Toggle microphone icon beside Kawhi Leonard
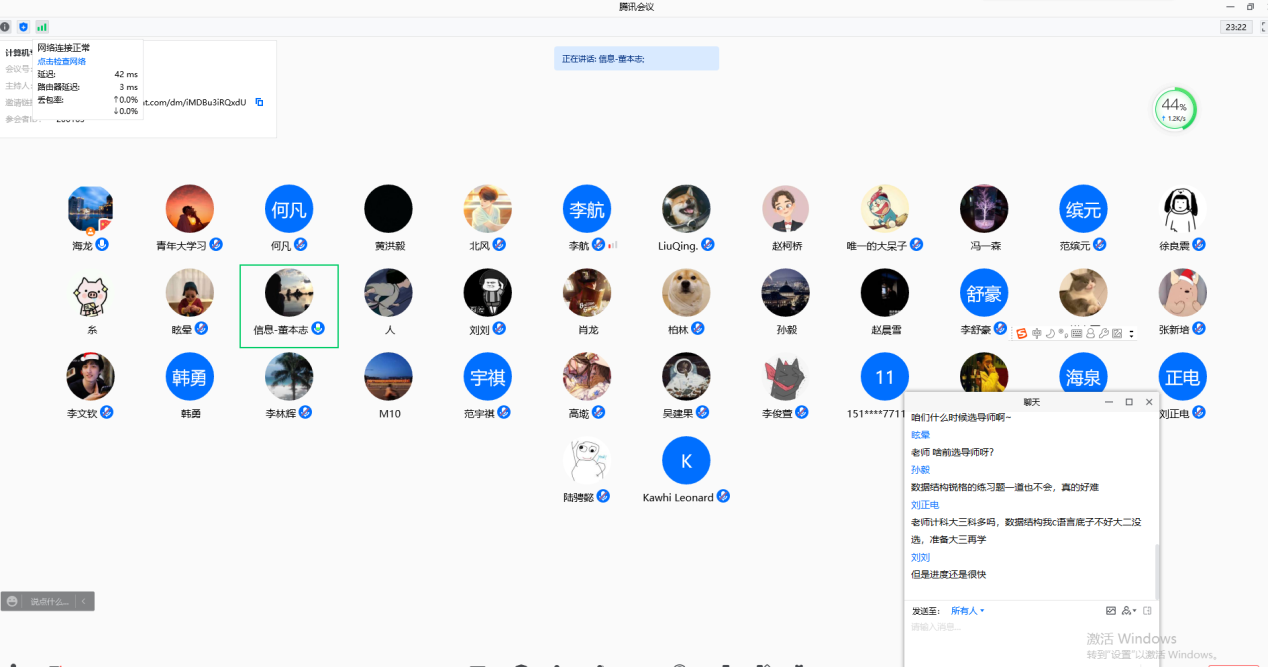The image size is (1268, 667). (x=723, y=496)
